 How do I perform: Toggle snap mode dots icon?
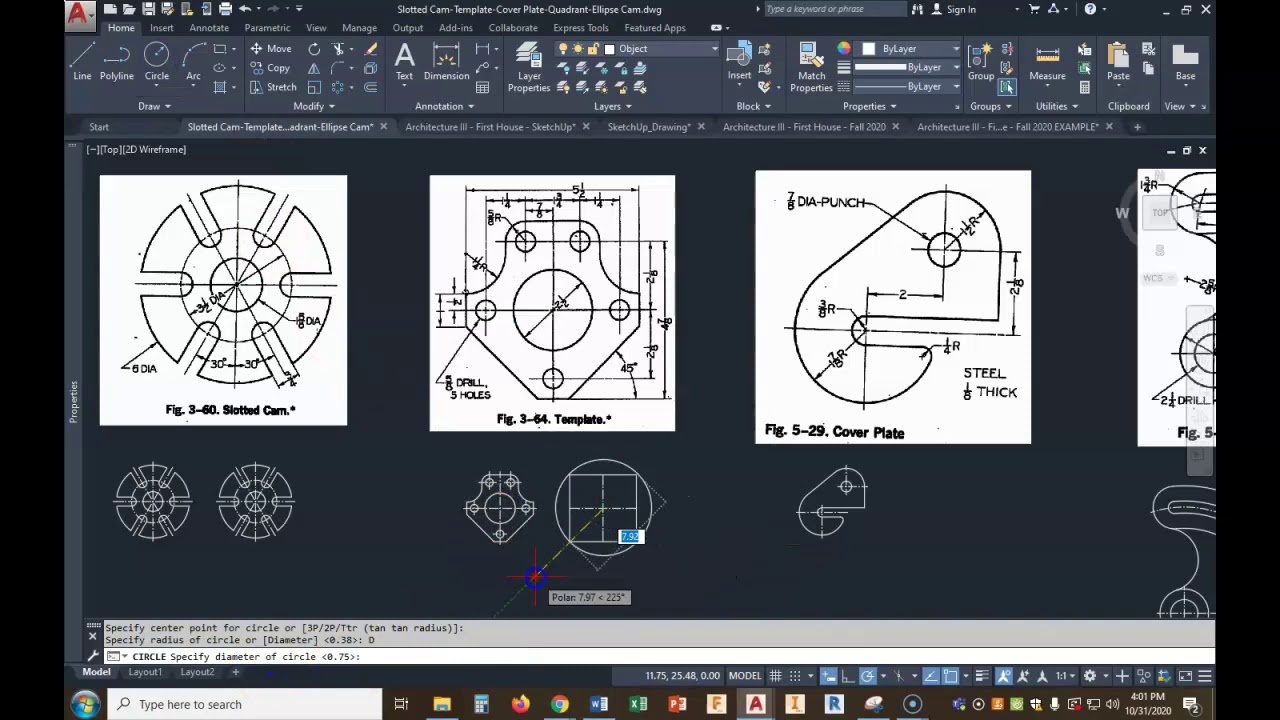point(795,676)
